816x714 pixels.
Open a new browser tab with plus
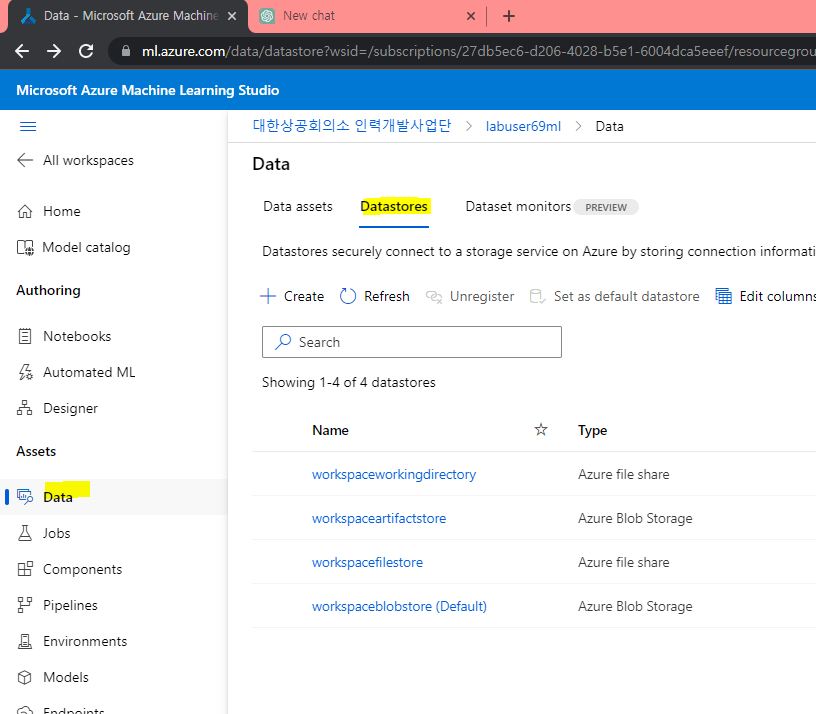coord(509,16)
